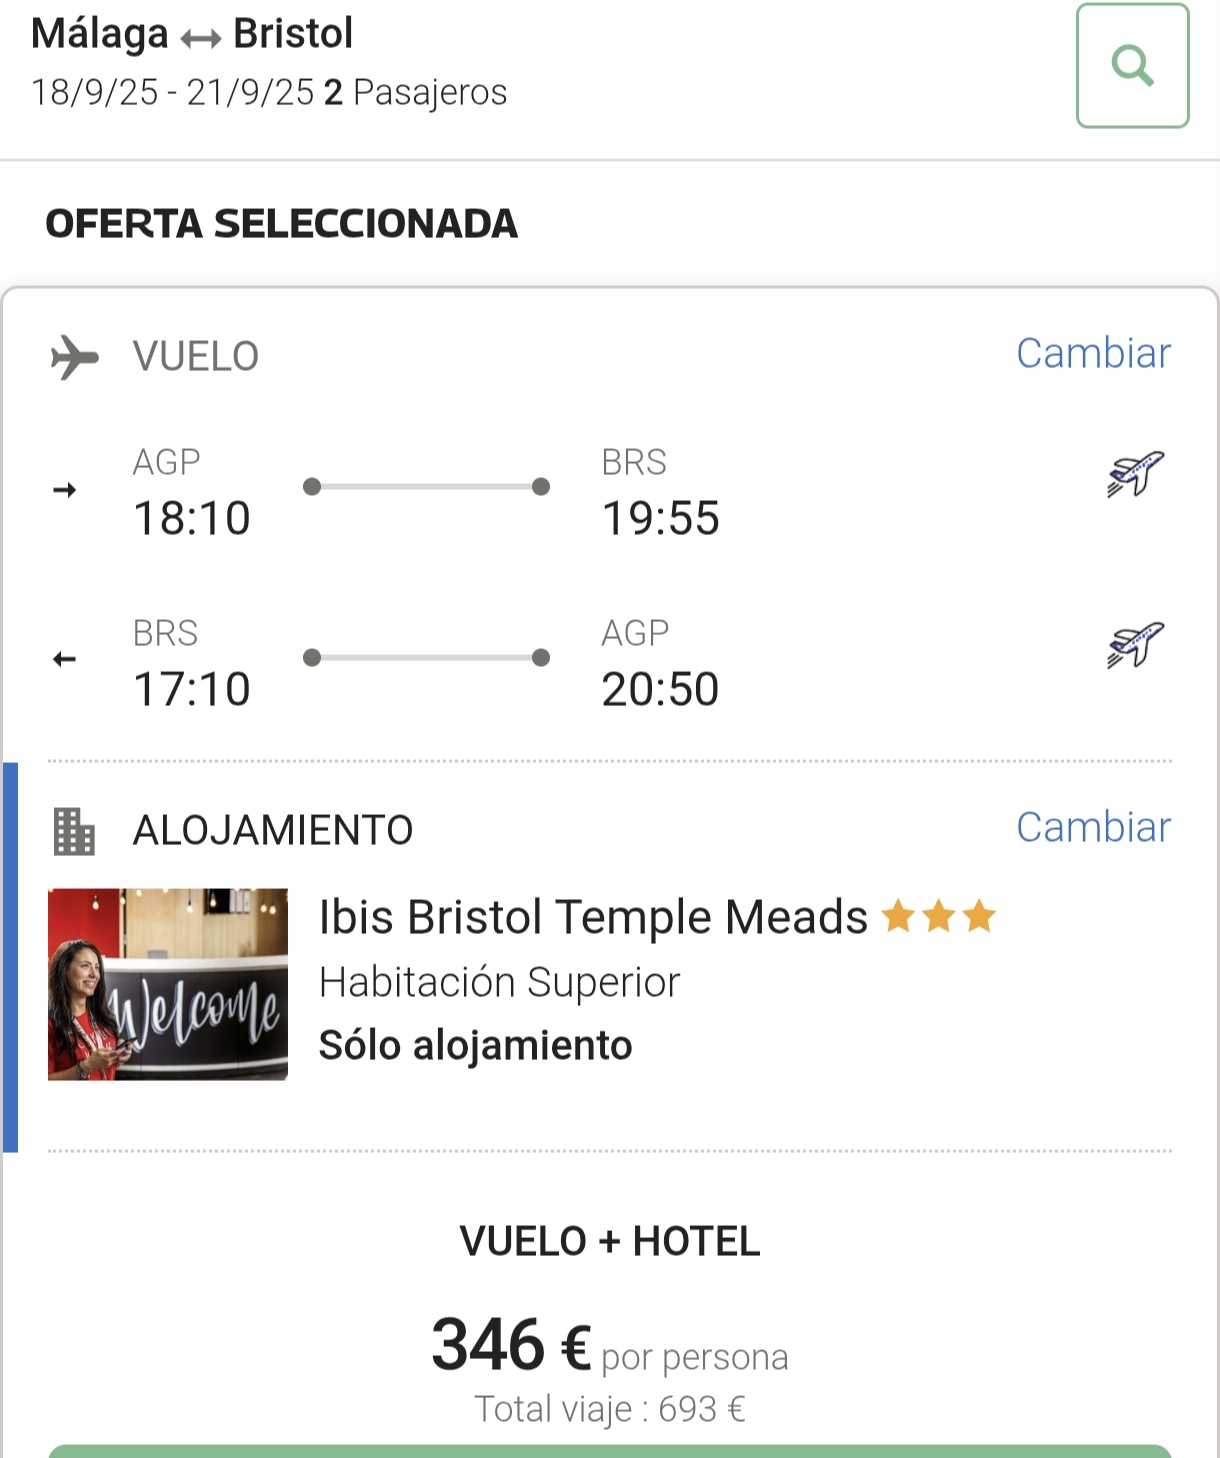Viewport: 1220px width, 1458px height.
Task: Open Ibis Bristol Temple Meads hotel title
Action: click(593, 917)
